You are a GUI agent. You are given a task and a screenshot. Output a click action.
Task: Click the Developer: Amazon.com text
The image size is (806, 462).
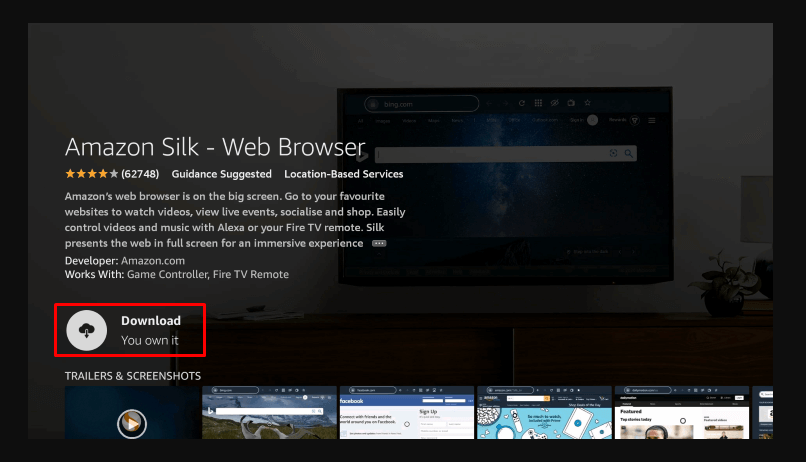pyautogui.click(x=125, y=261)
